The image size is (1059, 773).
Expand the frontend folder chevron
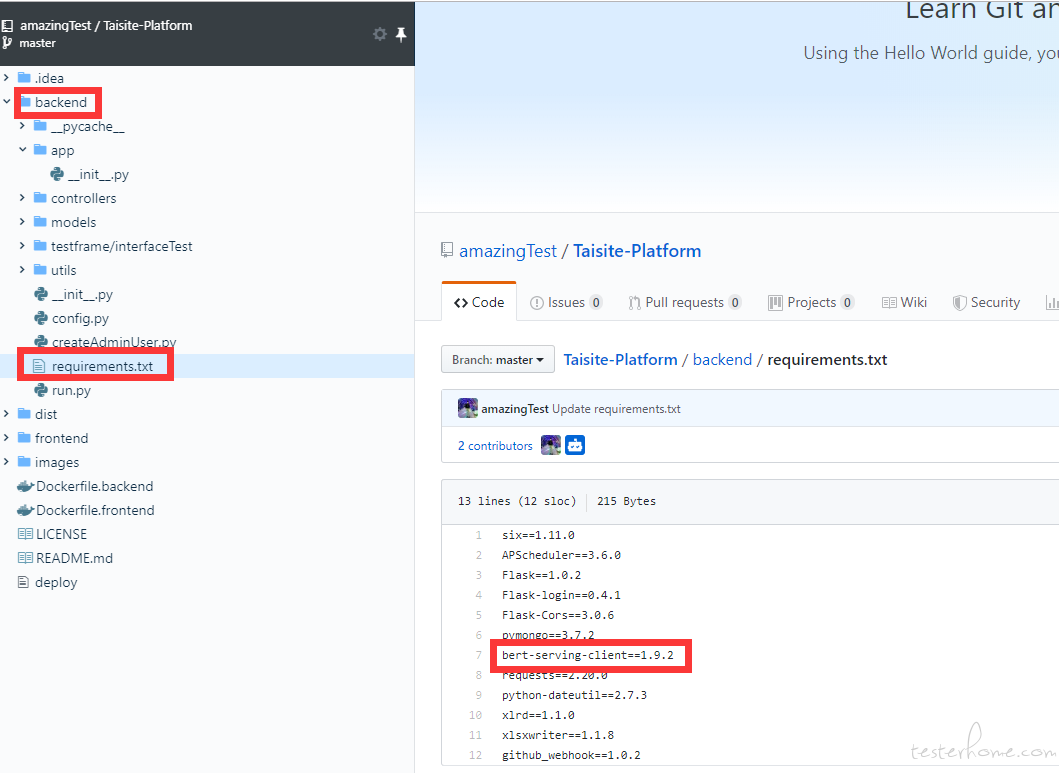tap(7, 437)
